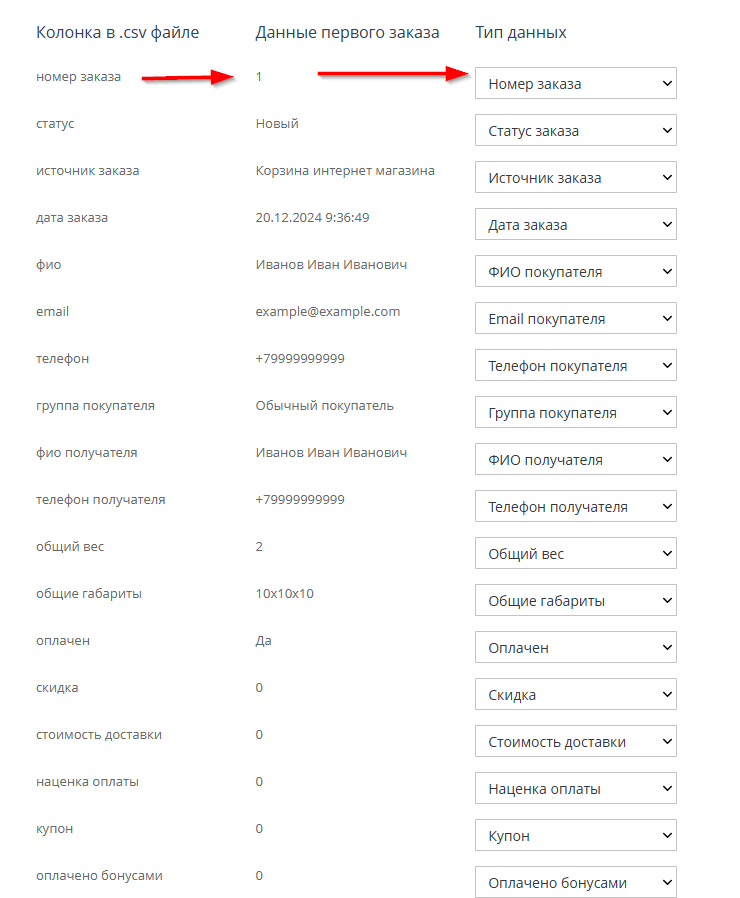Open the ФИО покупателя dropdown
The height and width of the screenshot is (898, 740).
(575, 272)
